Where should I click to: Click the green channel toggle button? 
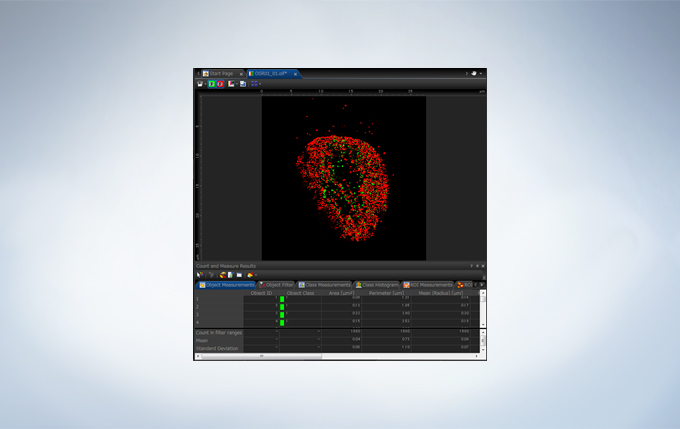211,84
